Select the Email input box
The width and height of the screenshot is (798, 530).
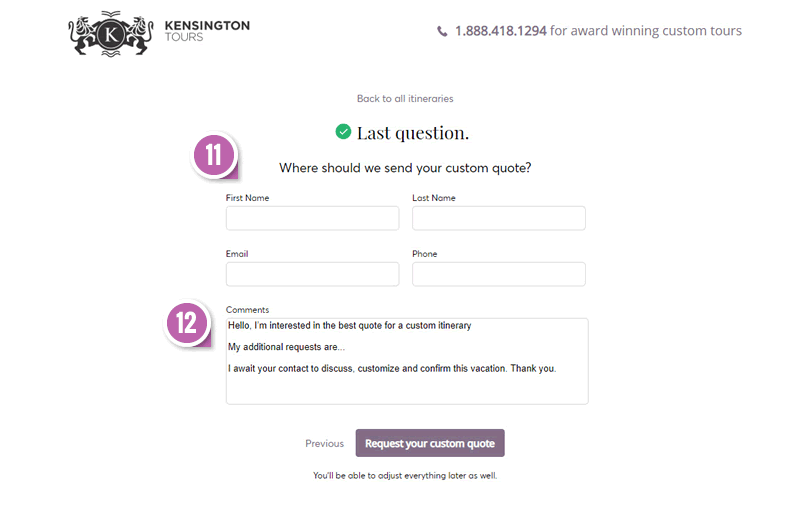point(312,274)
